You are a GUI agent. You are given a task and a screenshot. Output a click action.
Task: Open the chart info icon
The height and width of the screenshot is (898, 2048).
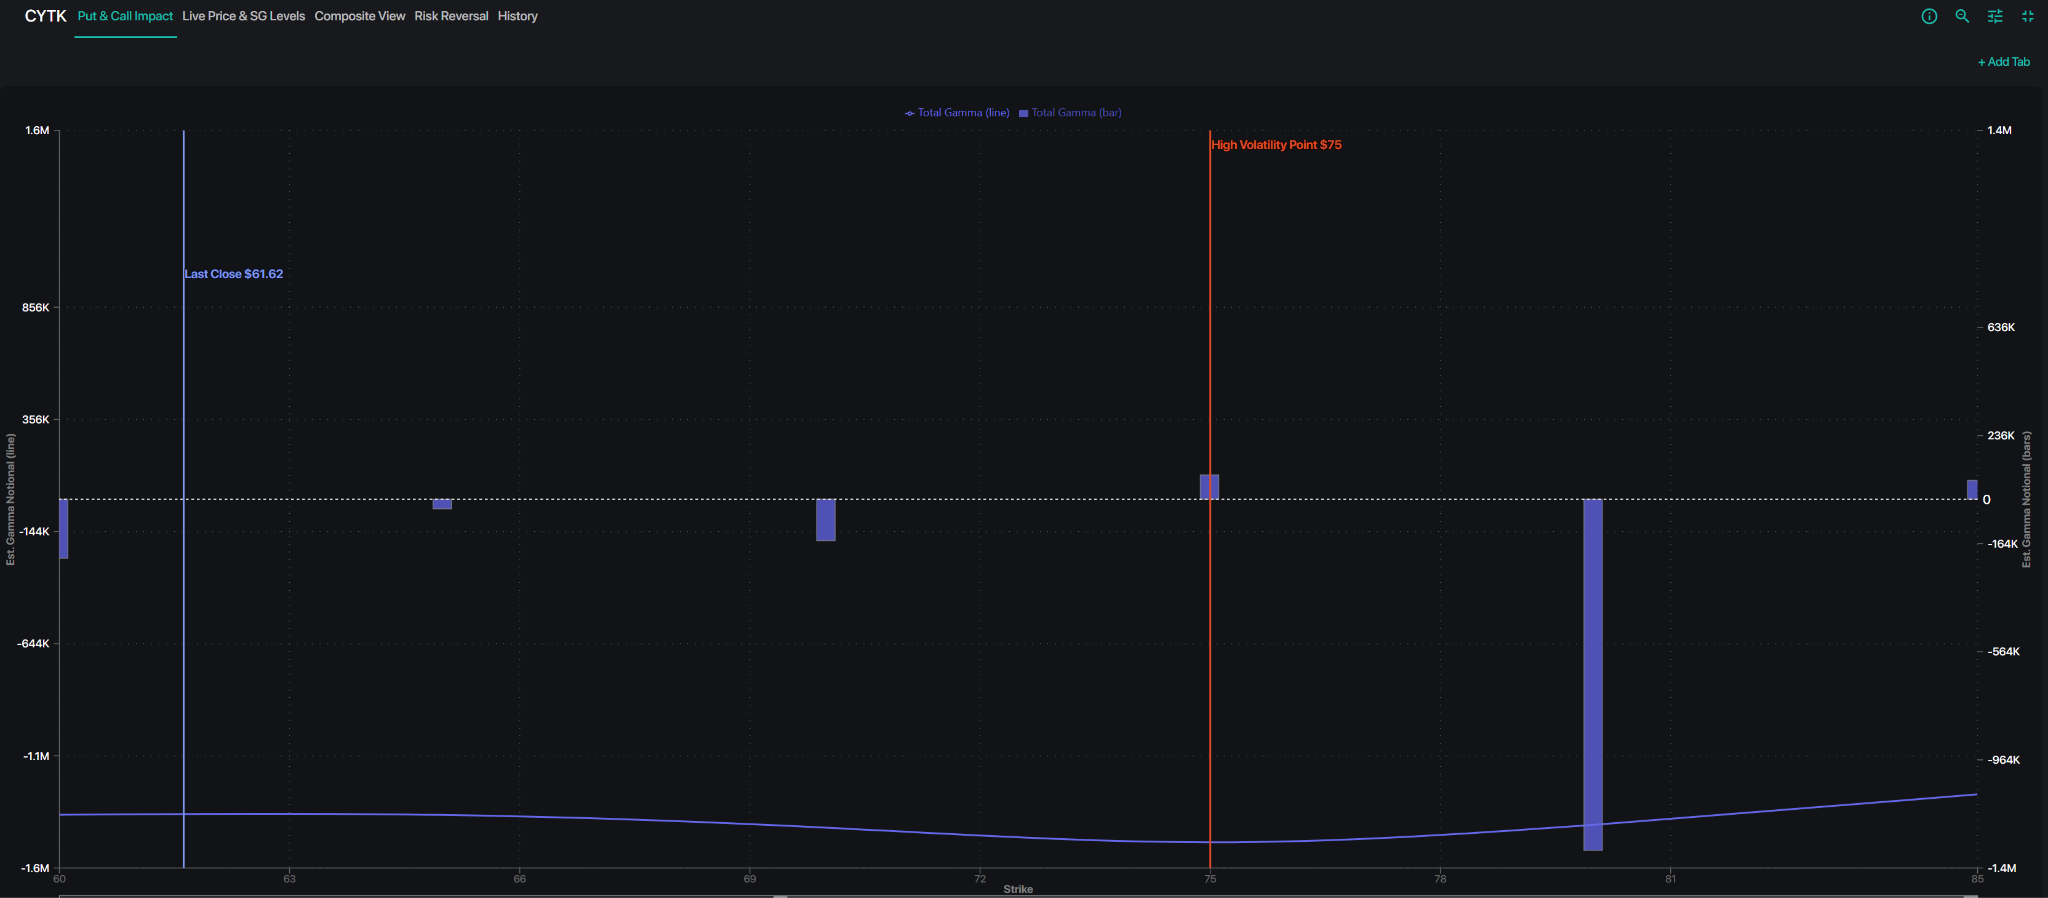pyautogui.click(x=1929, y=16)
